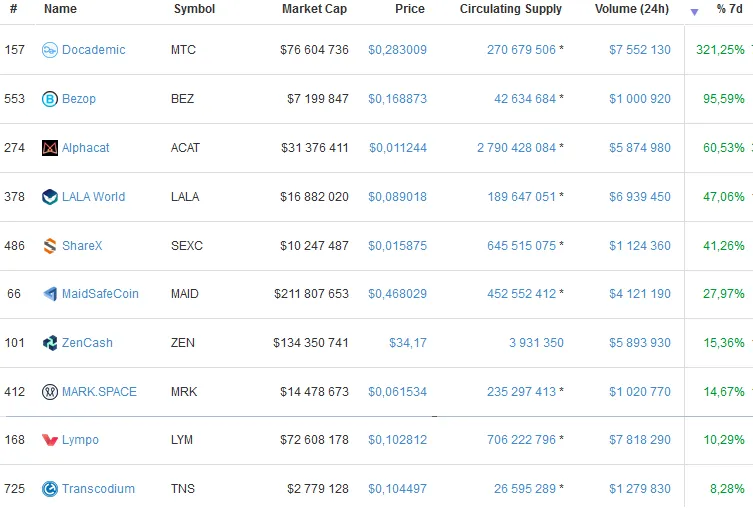Image resolution: width=753 pixels, height=510 pixels.
Task: Click the sort arrow beside % 7d
Action: point(694,12)
